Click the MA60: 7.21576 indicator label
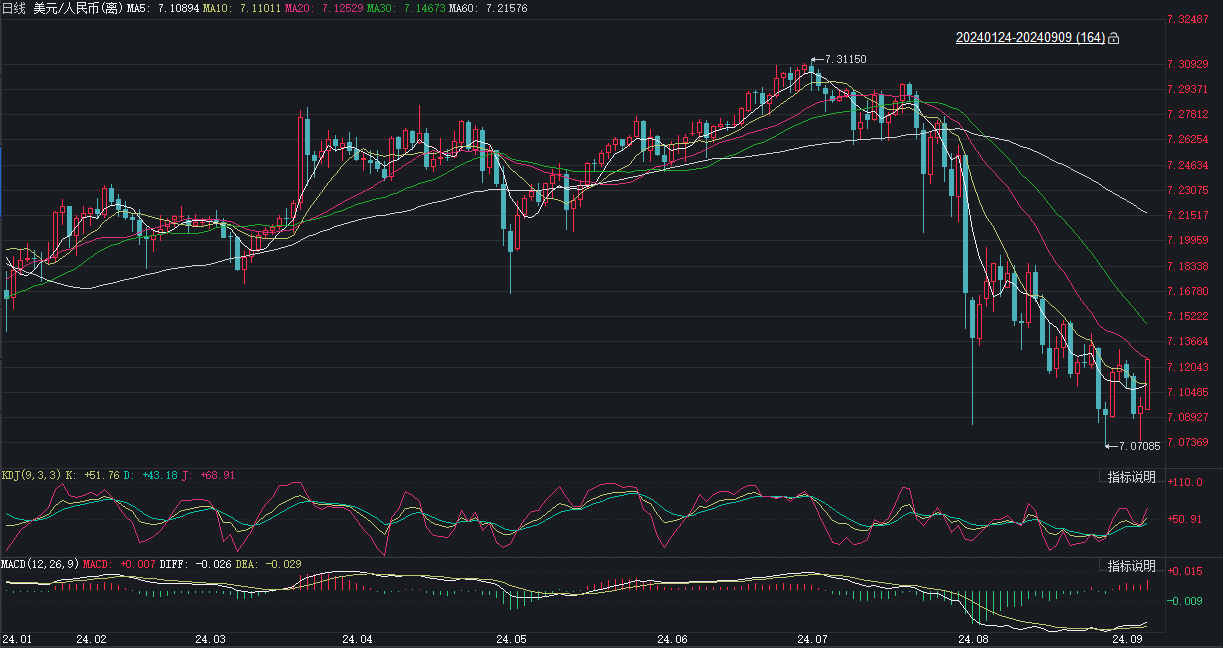Image resolution: width=1223 pixels, height=648 pixels. (487, 8)
